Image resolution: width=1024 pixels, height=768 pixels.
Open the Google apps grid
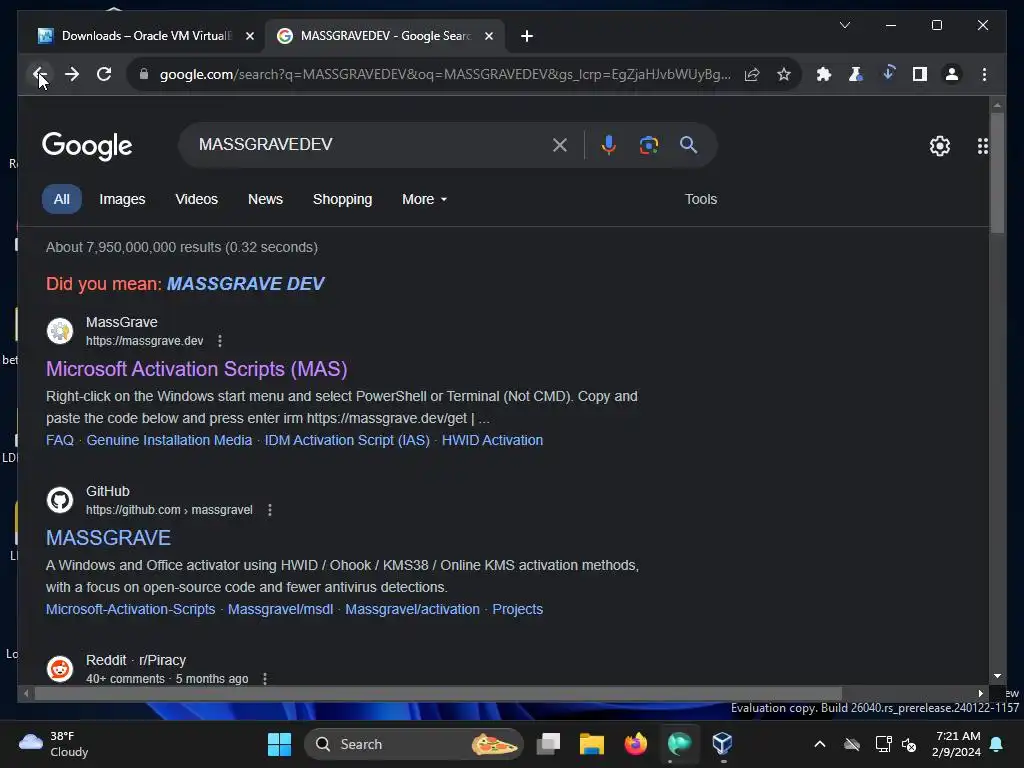[x=982, y=146]
